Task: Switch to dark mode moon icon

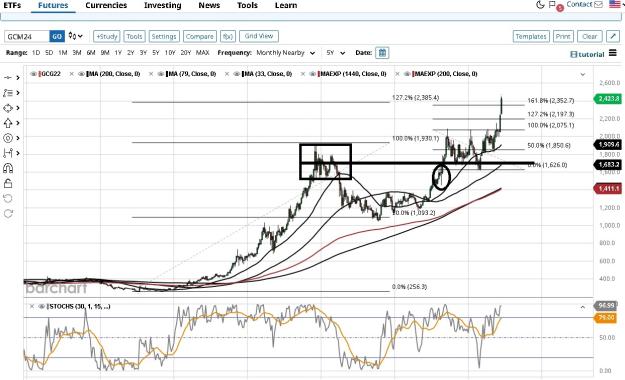Action: (x=540, y=5)
